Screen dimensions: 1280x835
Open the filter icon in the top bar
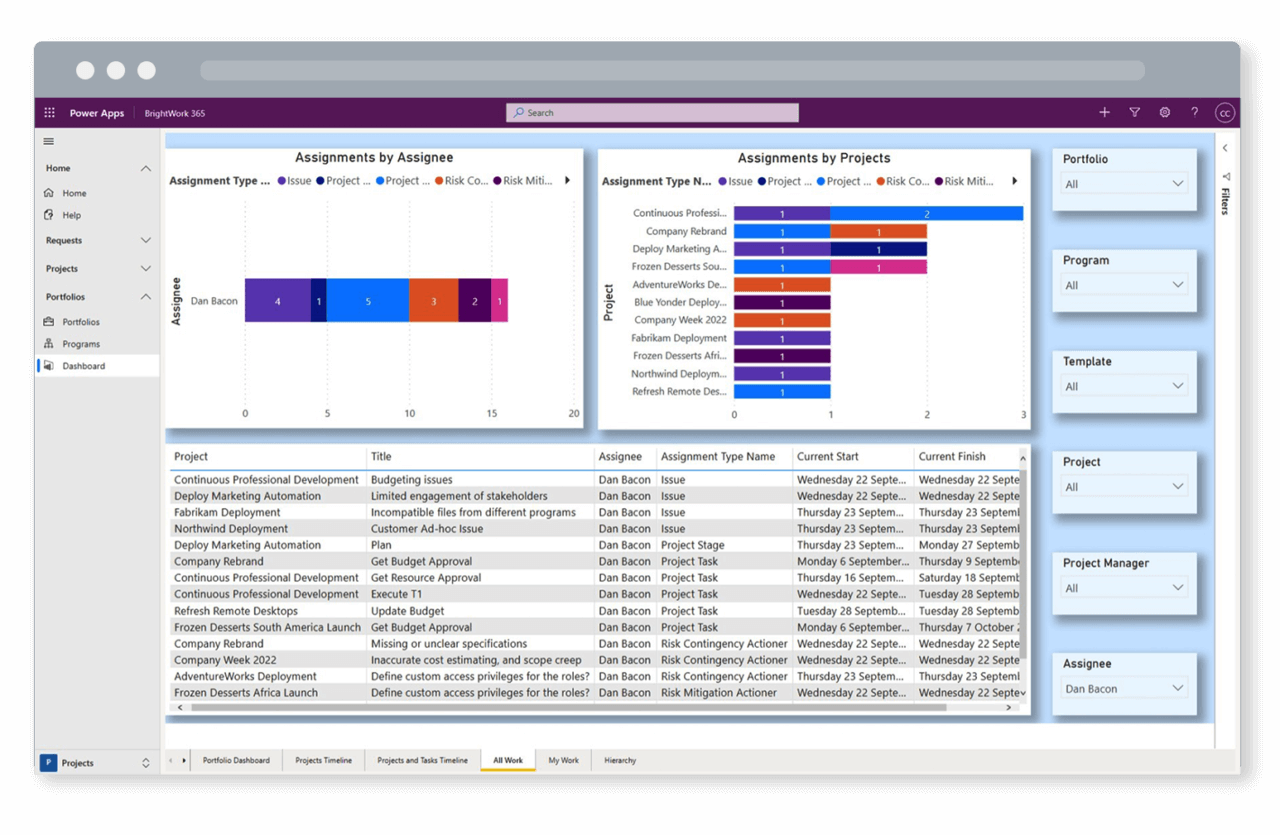click(1134, 112)
